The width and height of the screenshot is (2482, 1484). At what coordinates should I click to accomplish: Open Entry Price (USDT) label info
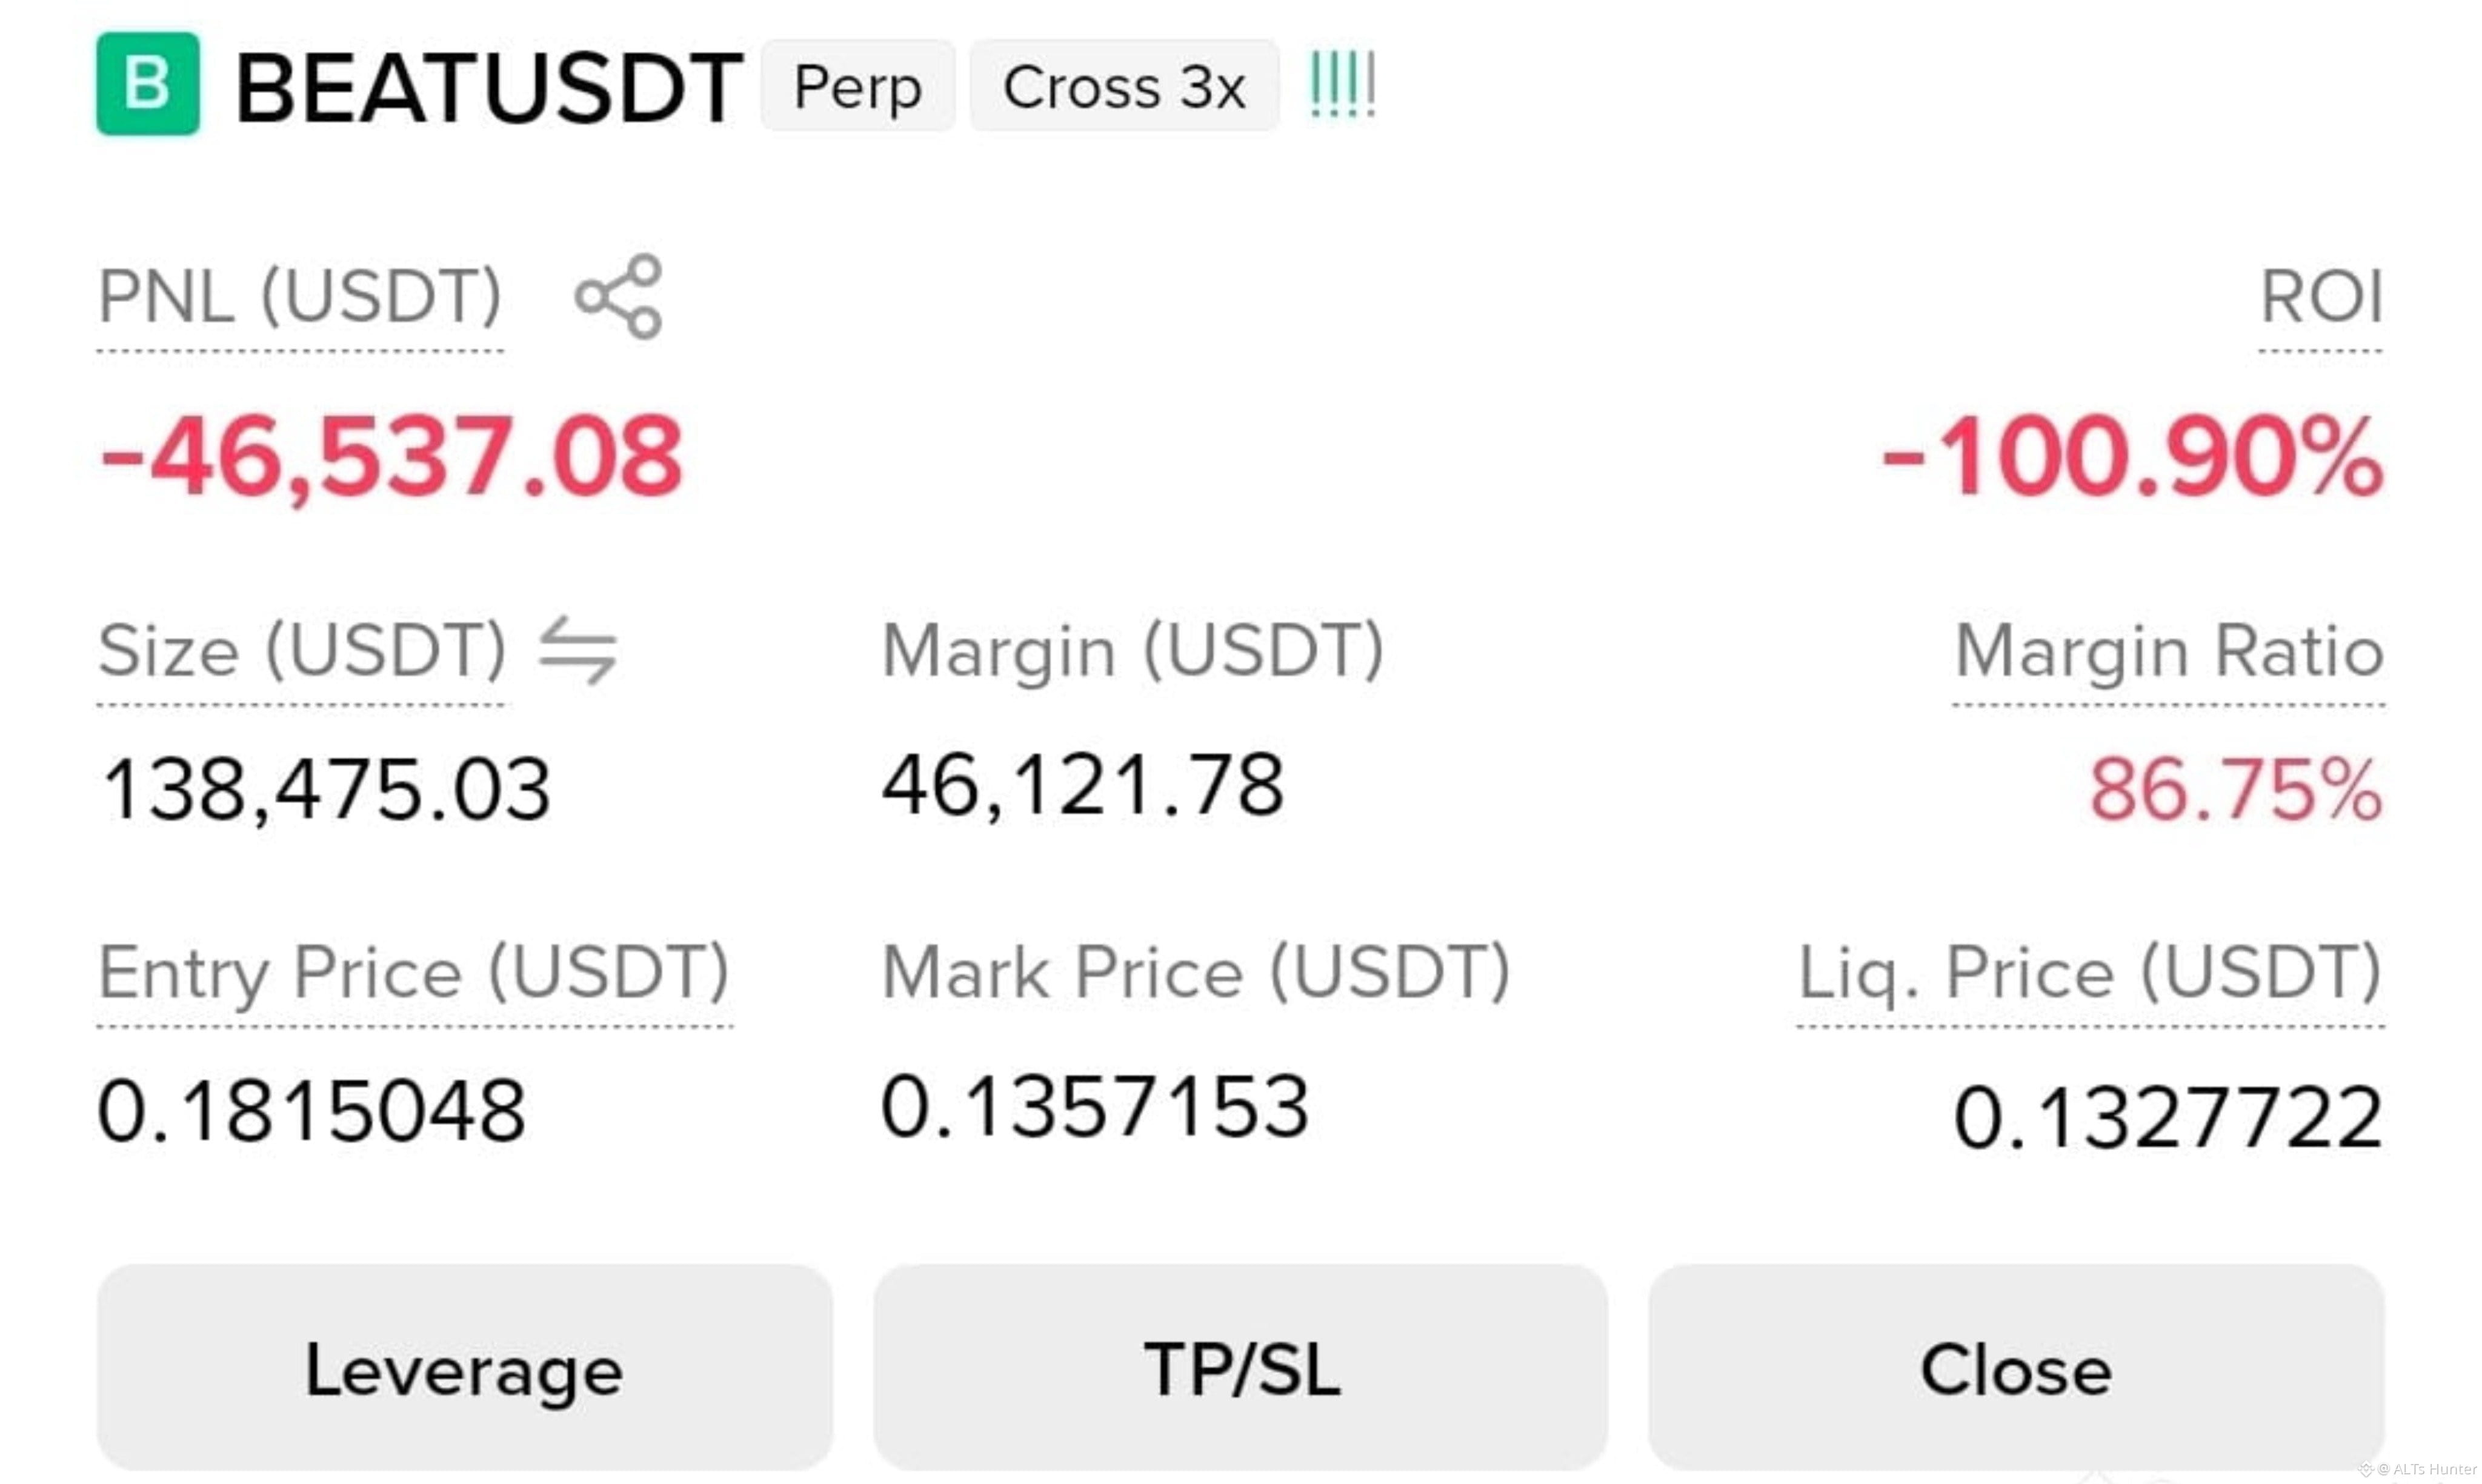tap(415, 973)
